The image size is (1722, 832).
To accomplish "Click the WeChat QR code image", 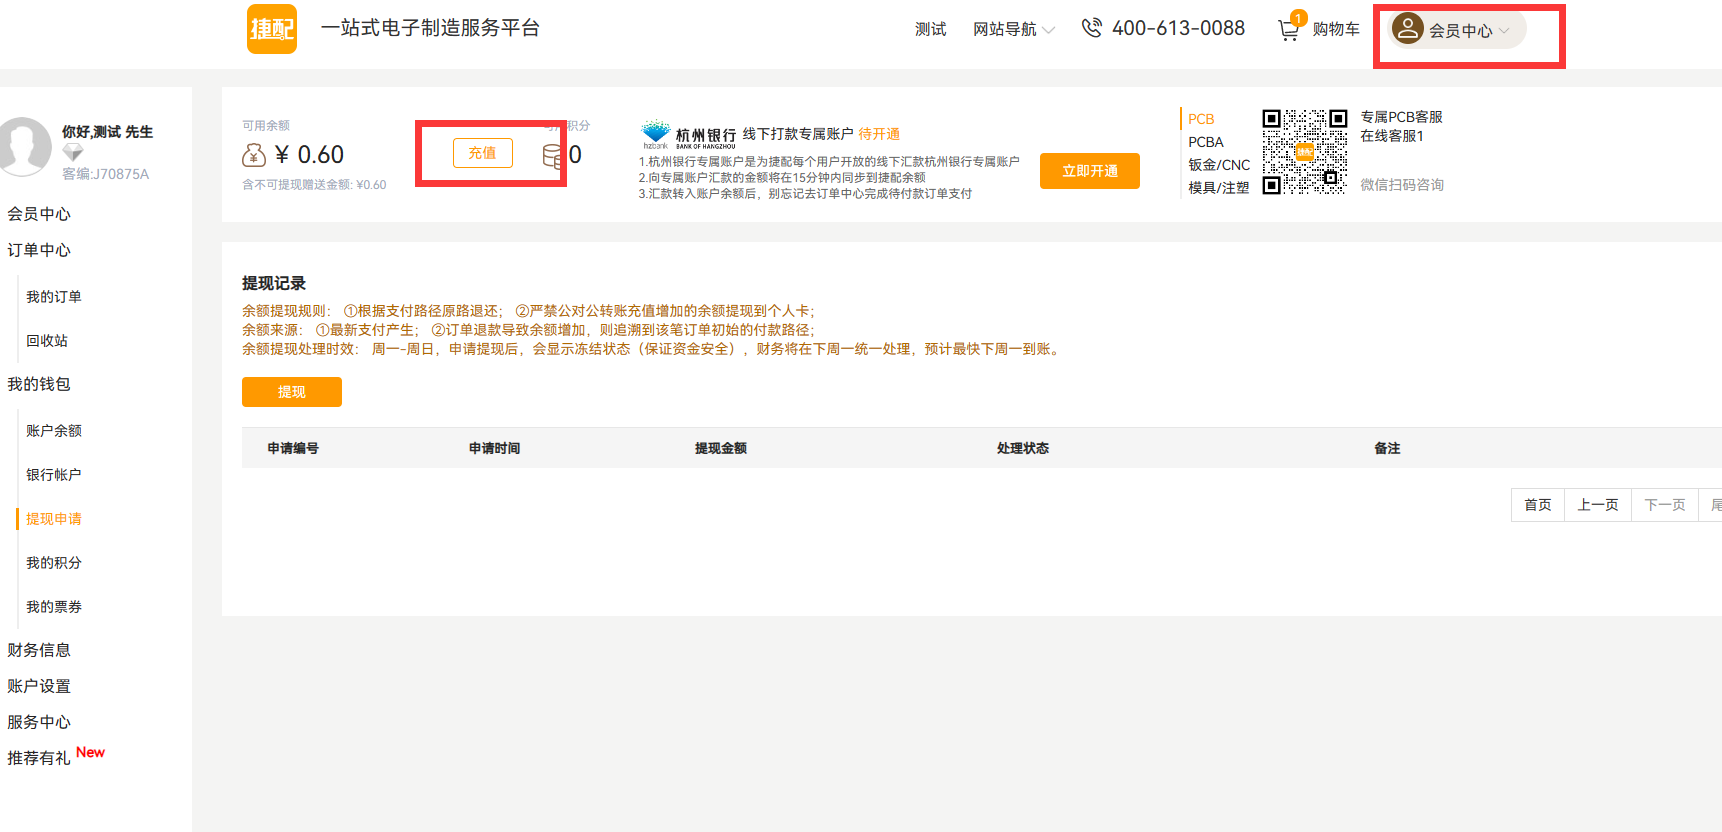I will pos(1304,152).
